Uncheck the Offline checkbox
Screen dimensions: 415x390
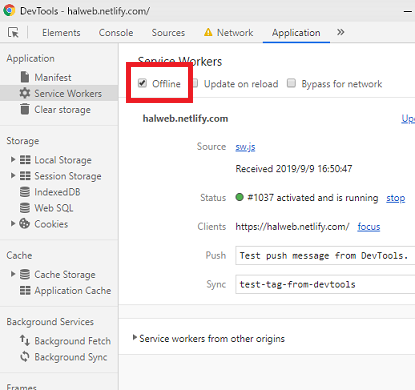click(x=142, y=83)
